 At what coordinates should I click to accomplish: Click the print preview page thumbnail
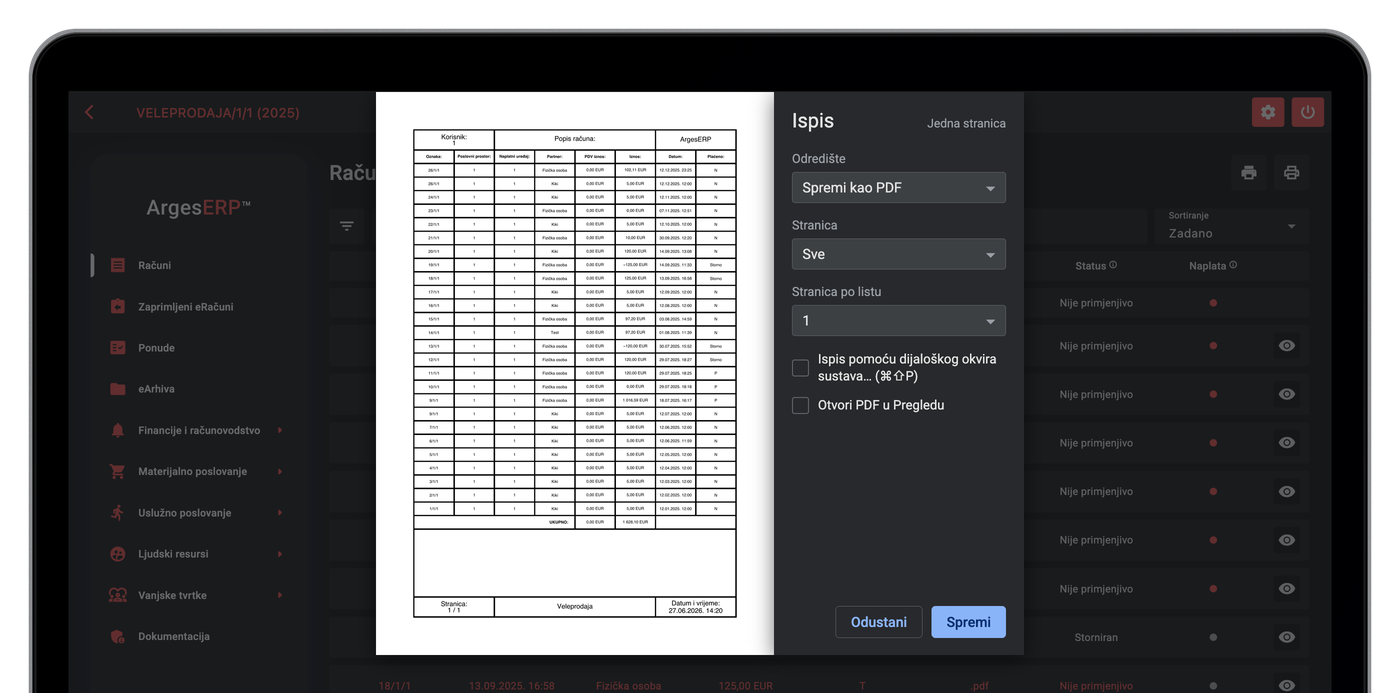click(x=575, y=373)
